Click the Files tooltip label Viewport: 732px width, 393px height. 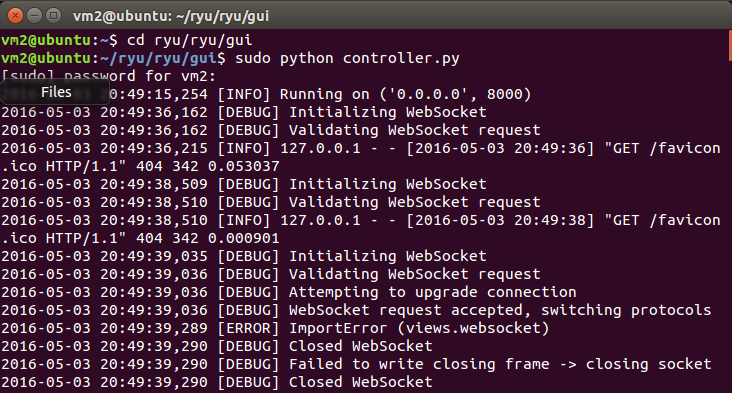(56, 92)
